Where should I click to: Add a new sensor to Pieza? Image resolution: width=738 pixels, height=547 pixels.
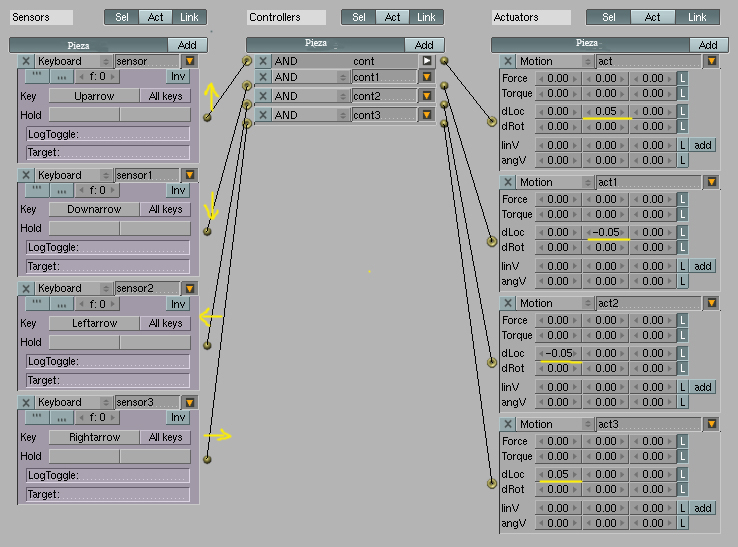coord(187,45)
